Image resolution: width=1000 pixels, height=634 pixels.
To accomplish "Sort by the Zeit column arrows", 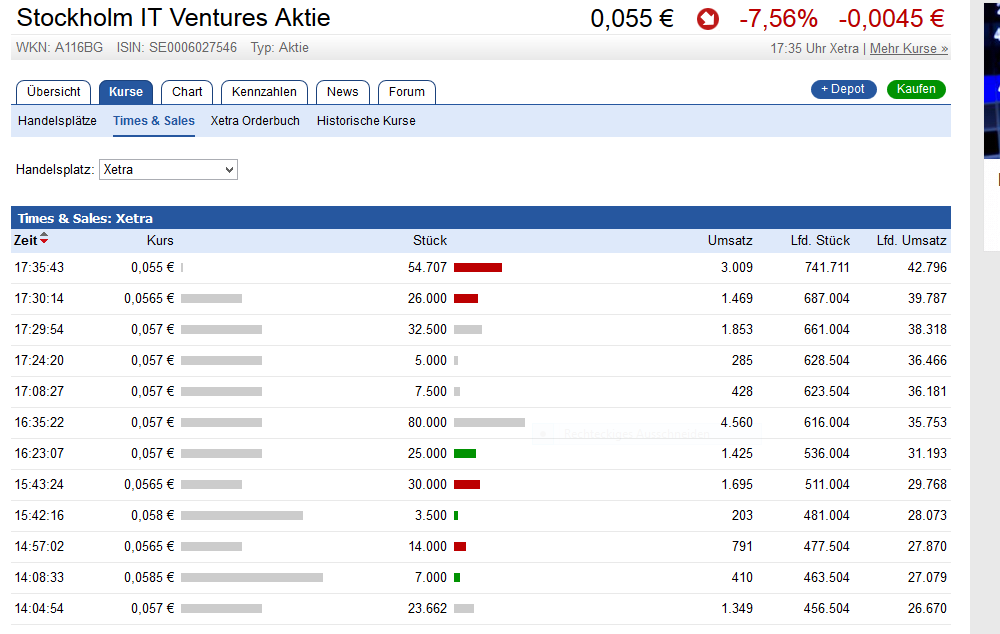I will point(44,240).
